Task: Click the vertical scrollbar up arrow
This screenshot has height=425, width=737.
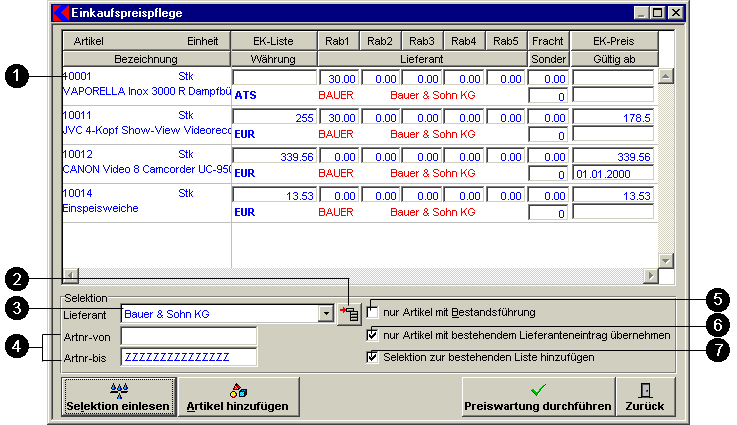Action: tap(666, 76)
